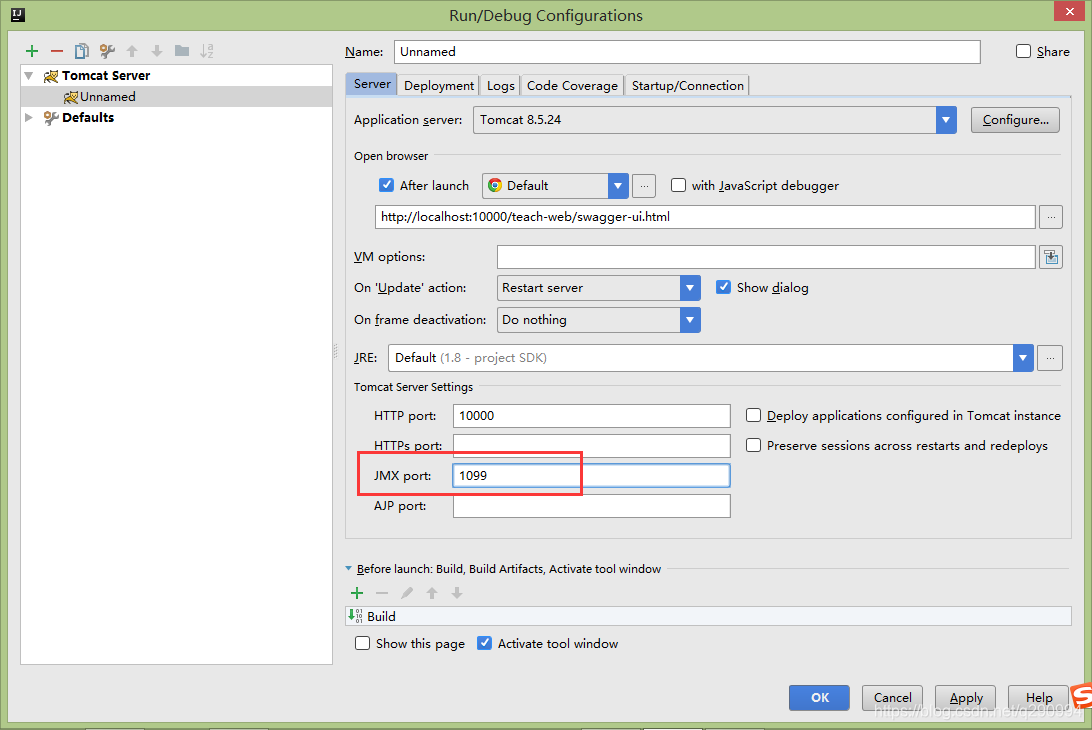Browse URL ellipsis button beside swagger address
The height and width of the screenshot is (730, 1092).
[x=1051, y=217]
